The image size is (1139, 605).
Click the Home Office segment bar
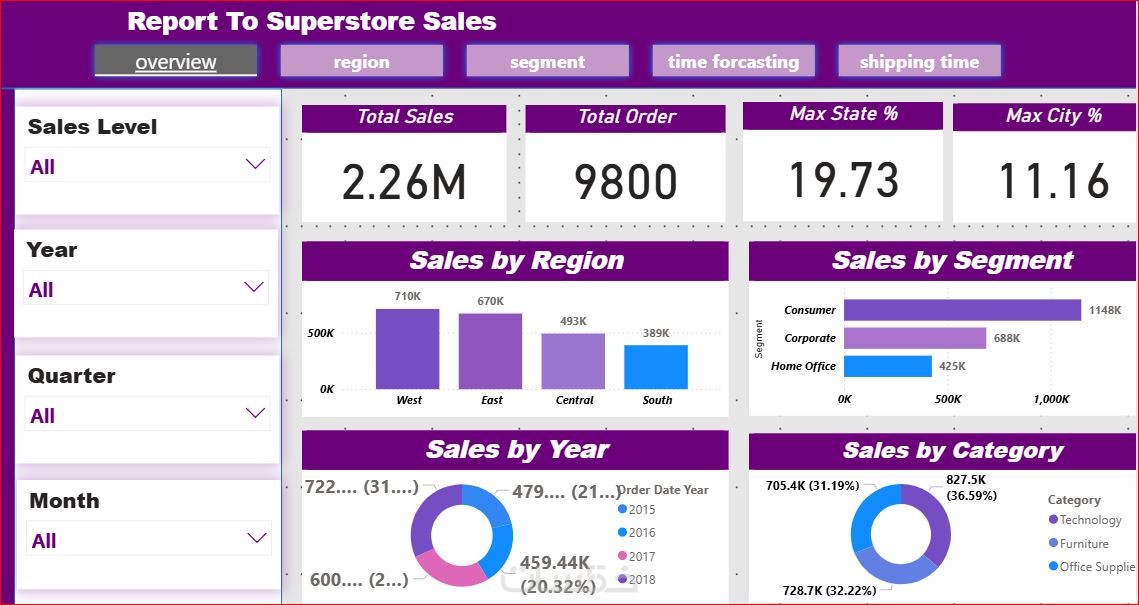888,366
